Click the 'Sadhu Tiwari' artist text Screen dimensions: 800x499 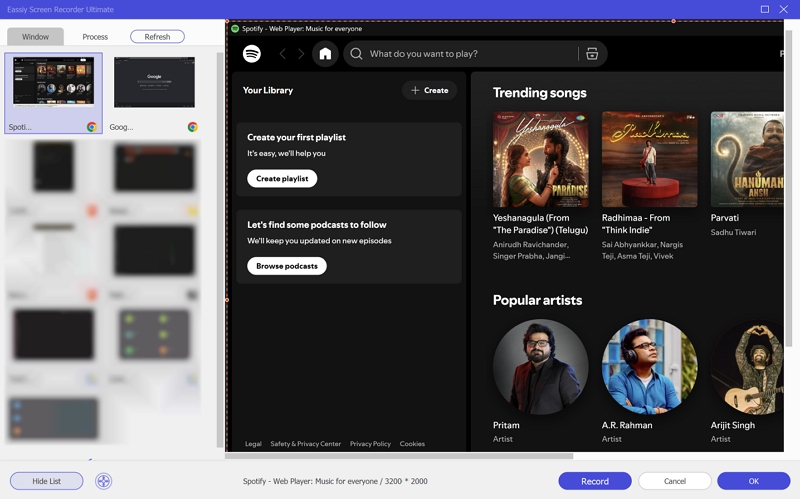click(733, 232)
